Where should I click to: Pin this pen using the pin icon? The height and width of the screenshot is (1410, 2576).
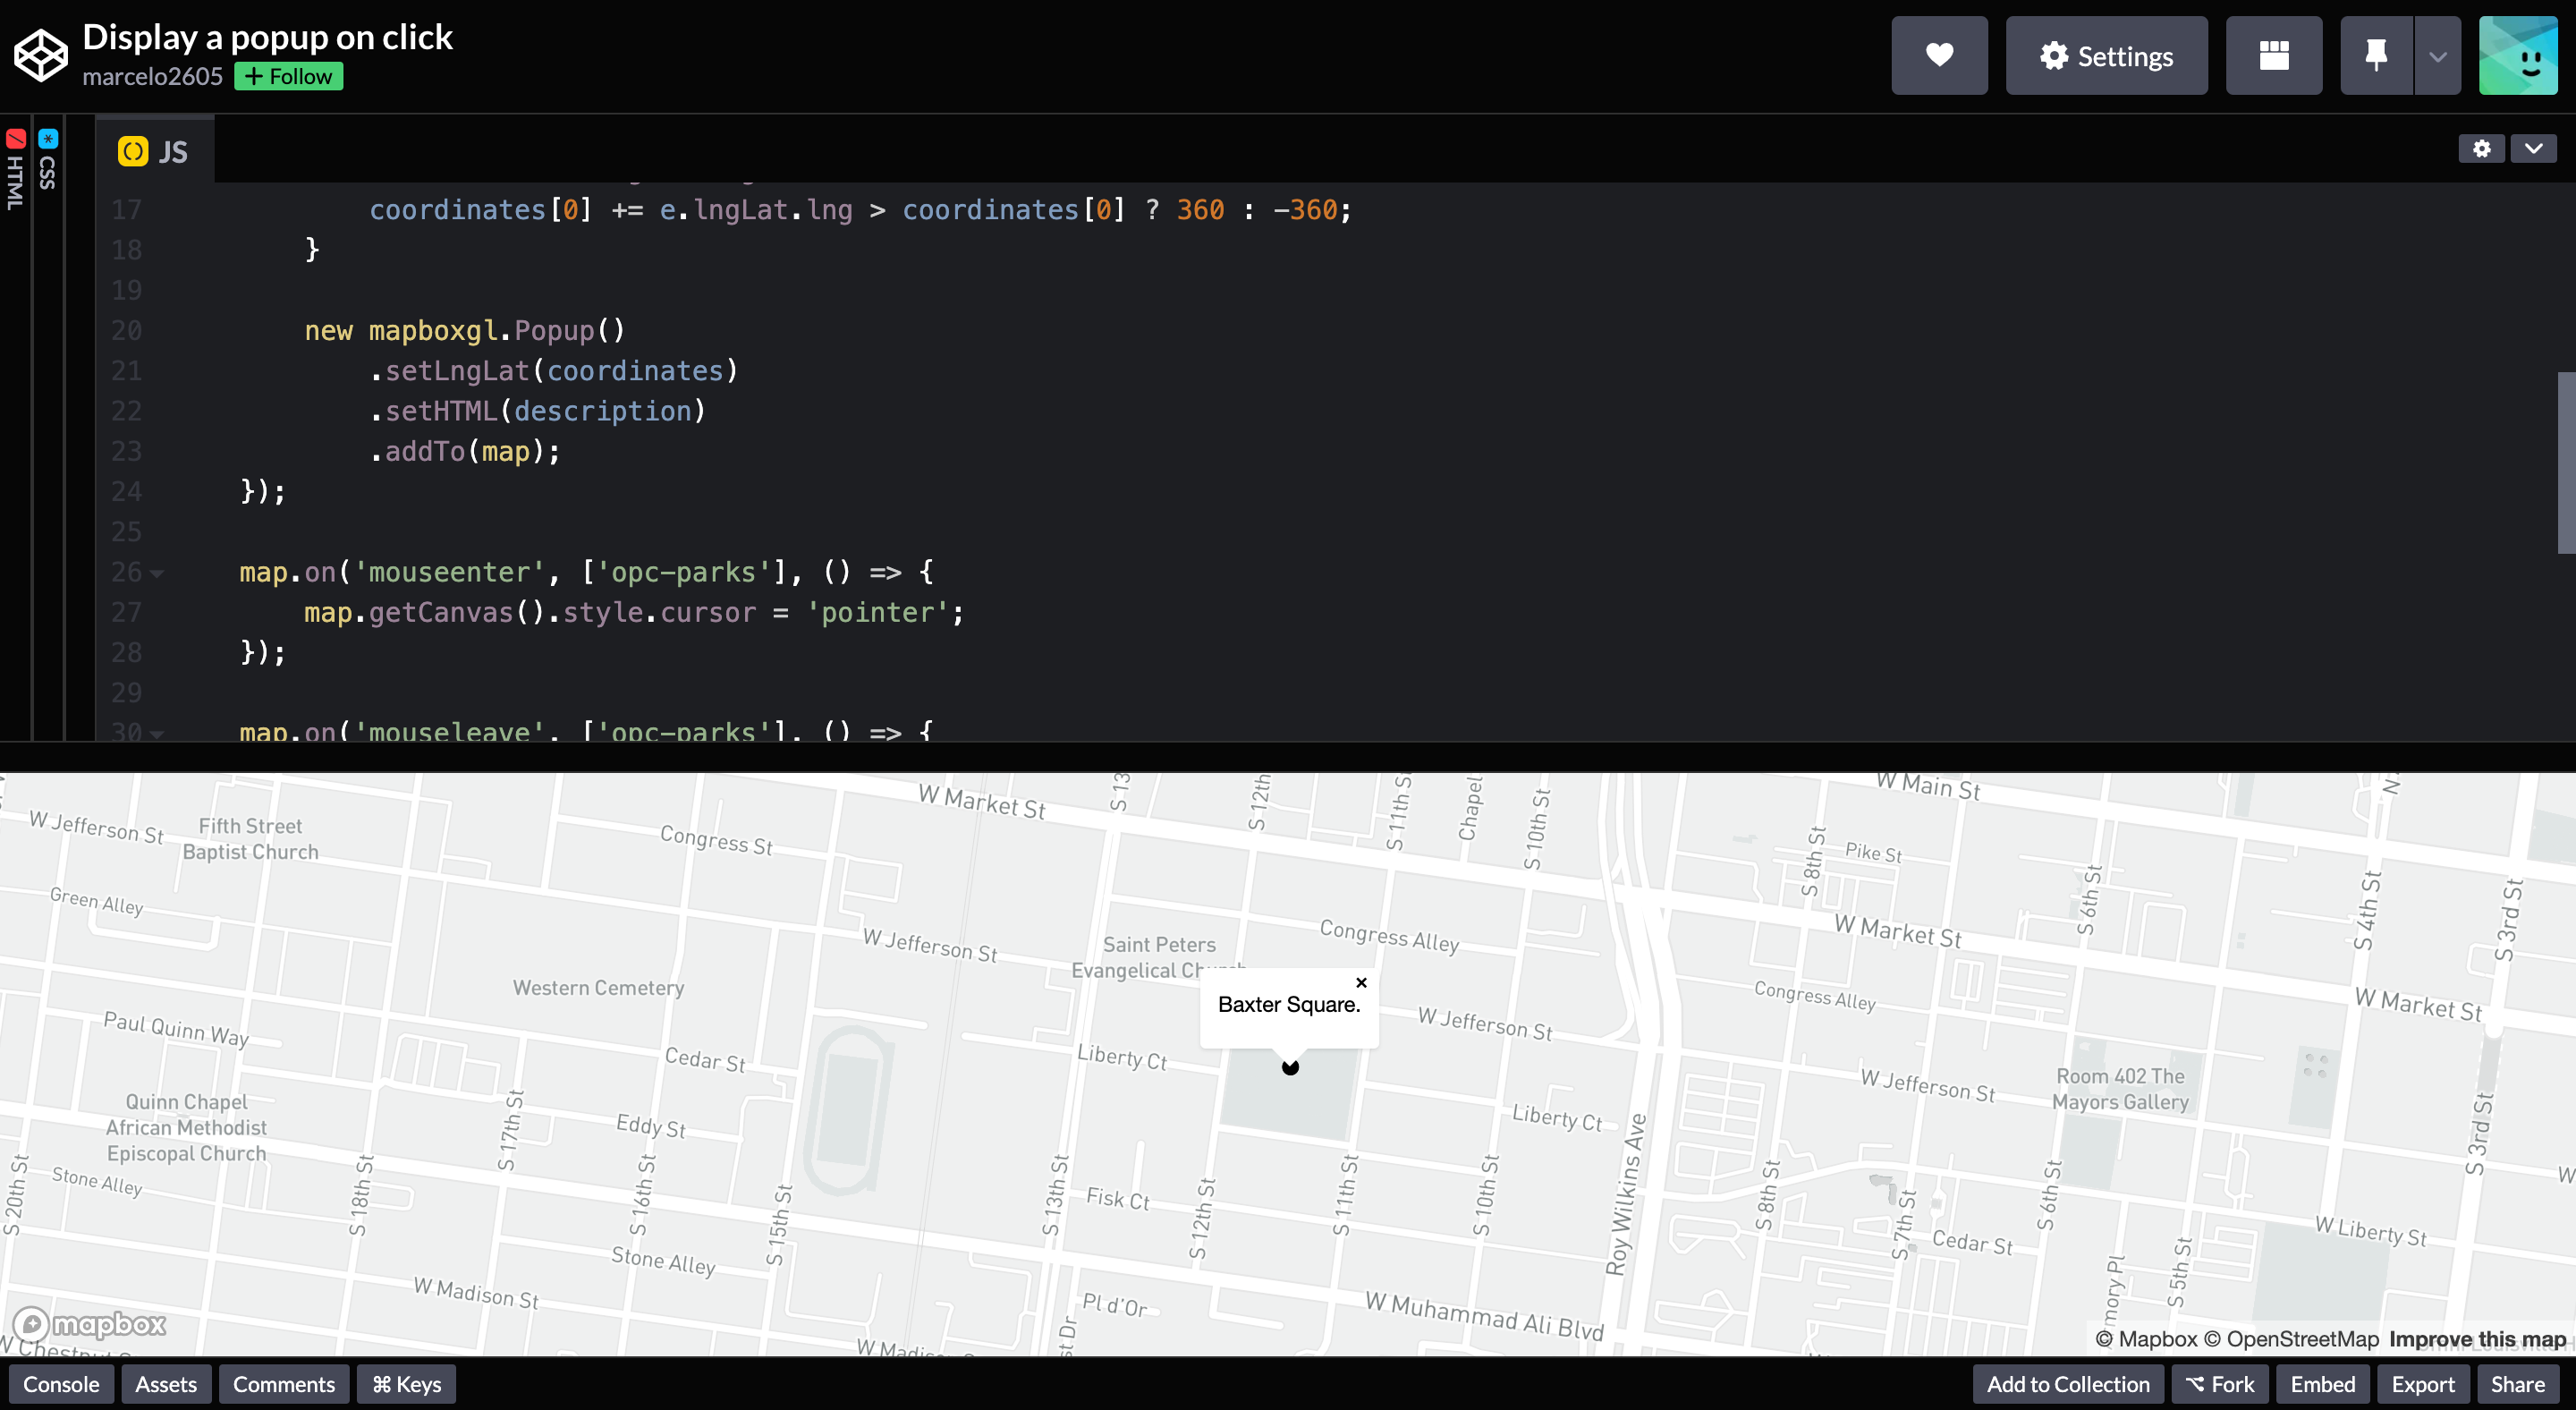pyautogui.click(x=2376, y=55)
